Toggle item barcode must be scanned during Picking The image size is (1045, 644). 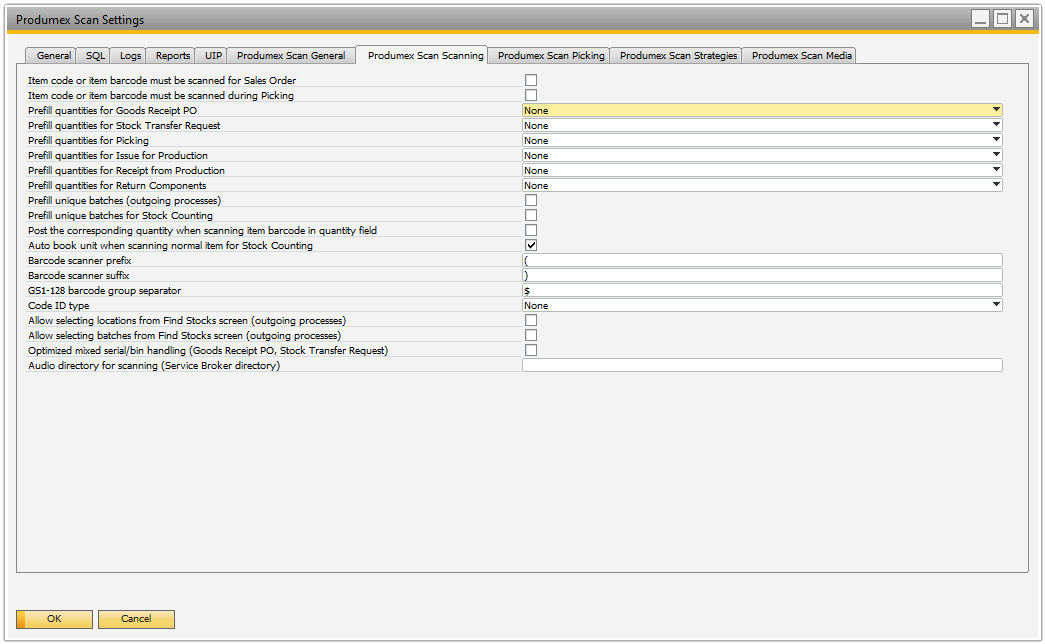pyautogui.click(x=530, y=95)
